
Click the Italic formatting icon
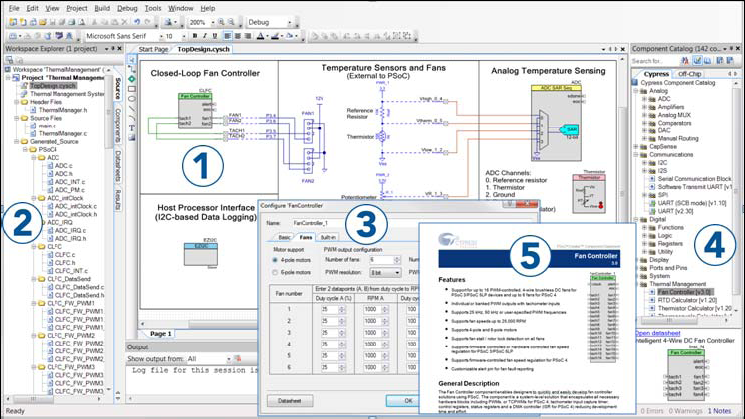(204, 36)
